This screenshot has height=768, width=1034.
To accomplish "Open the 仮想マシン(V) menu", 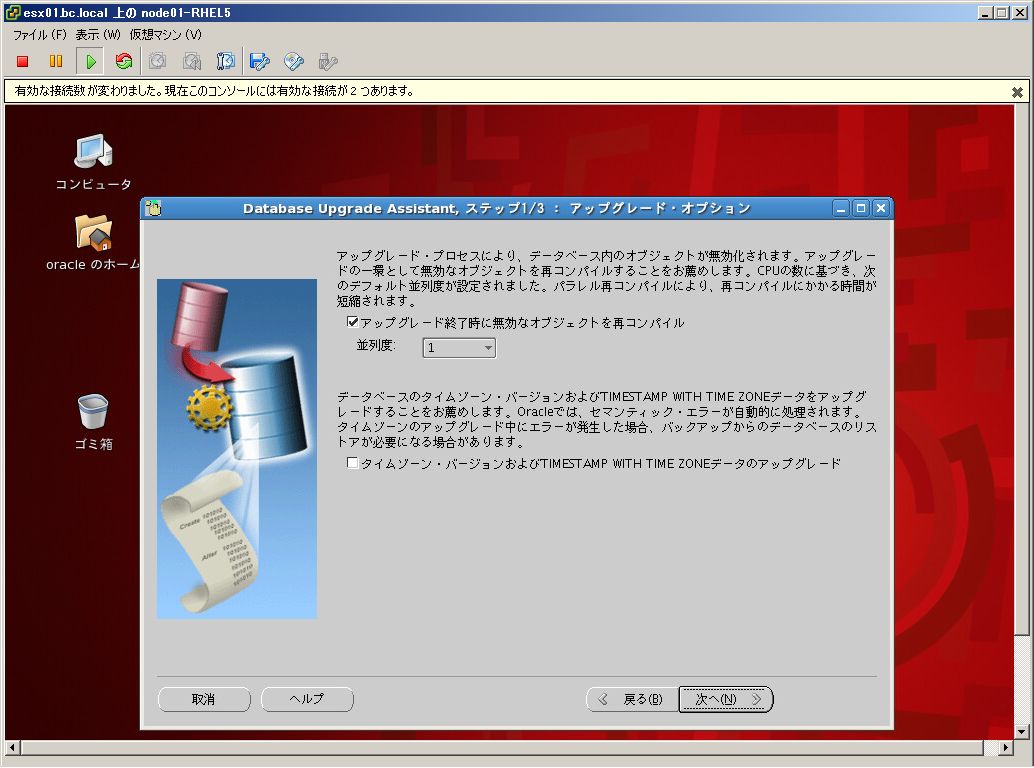I will click(166, 34).
